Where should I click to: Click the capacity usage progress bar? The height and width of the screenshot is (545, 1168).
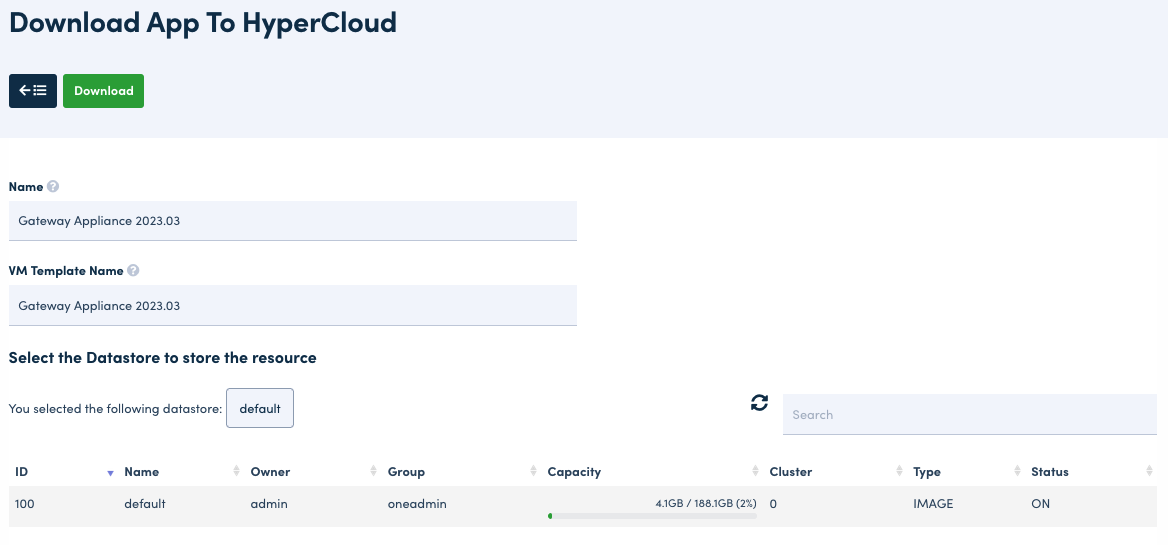(652, 516)
